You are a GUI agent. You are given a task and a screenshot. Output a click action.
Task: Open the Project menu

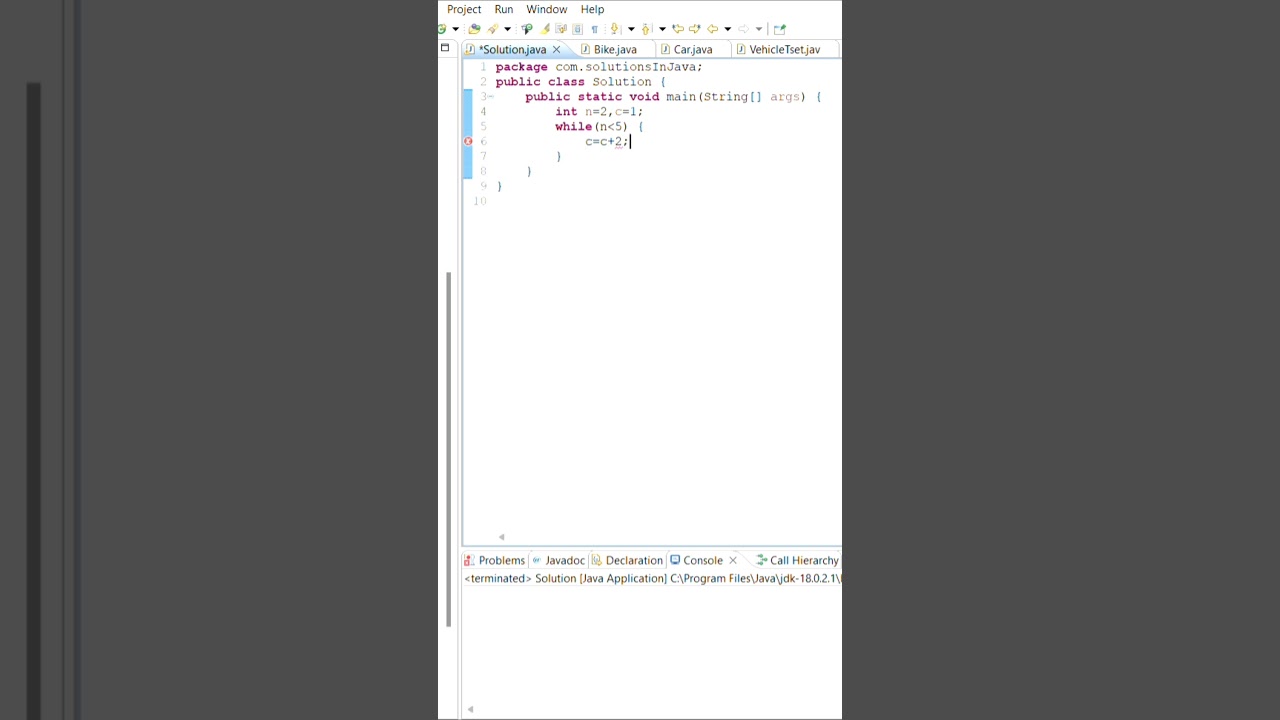coord(464,9)
